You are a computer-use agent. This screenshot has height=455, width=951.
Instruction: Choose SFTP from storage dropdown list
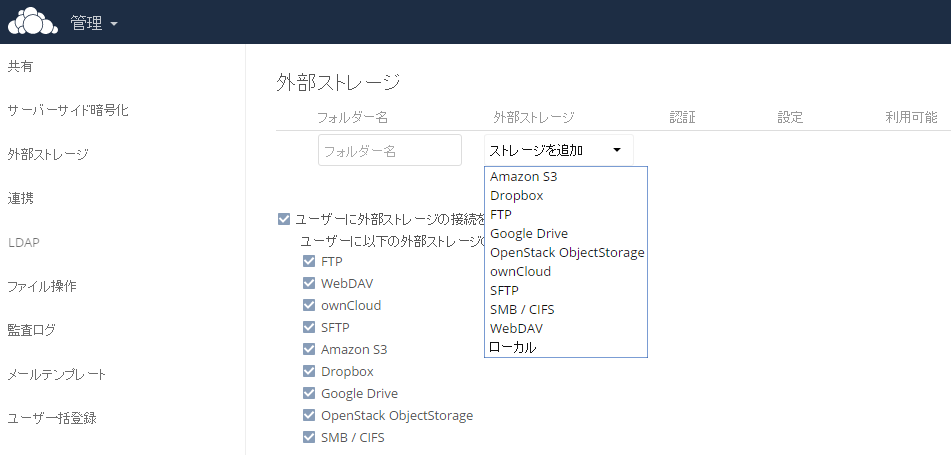[x=566, y=291]
